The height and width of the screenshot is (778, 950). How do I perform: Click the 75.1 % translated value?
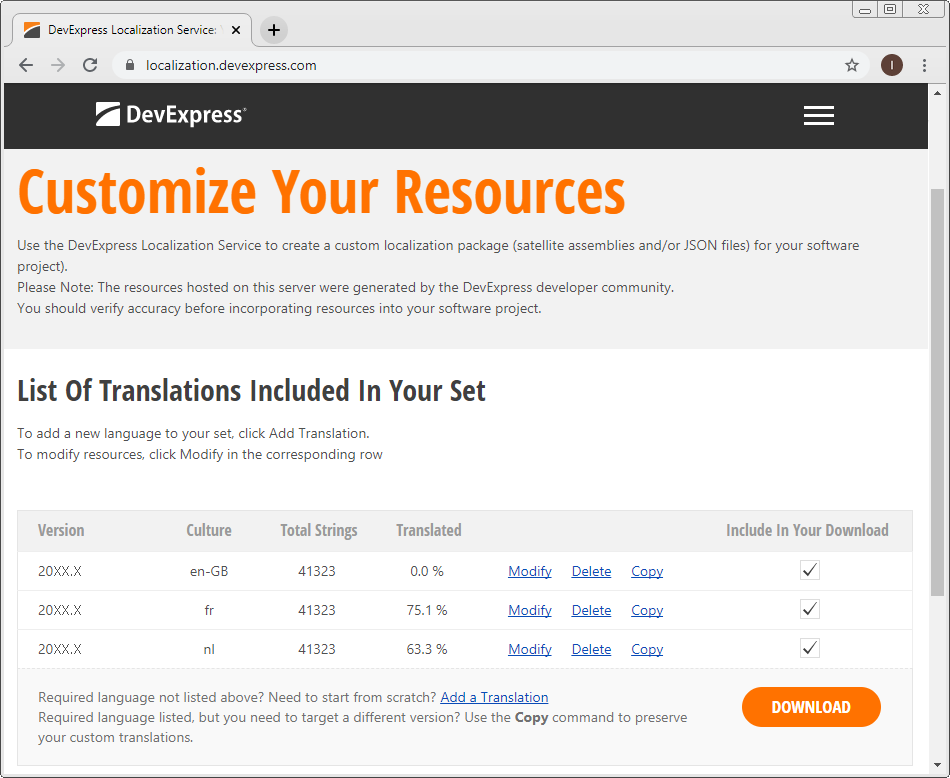(x=427, y=610)
